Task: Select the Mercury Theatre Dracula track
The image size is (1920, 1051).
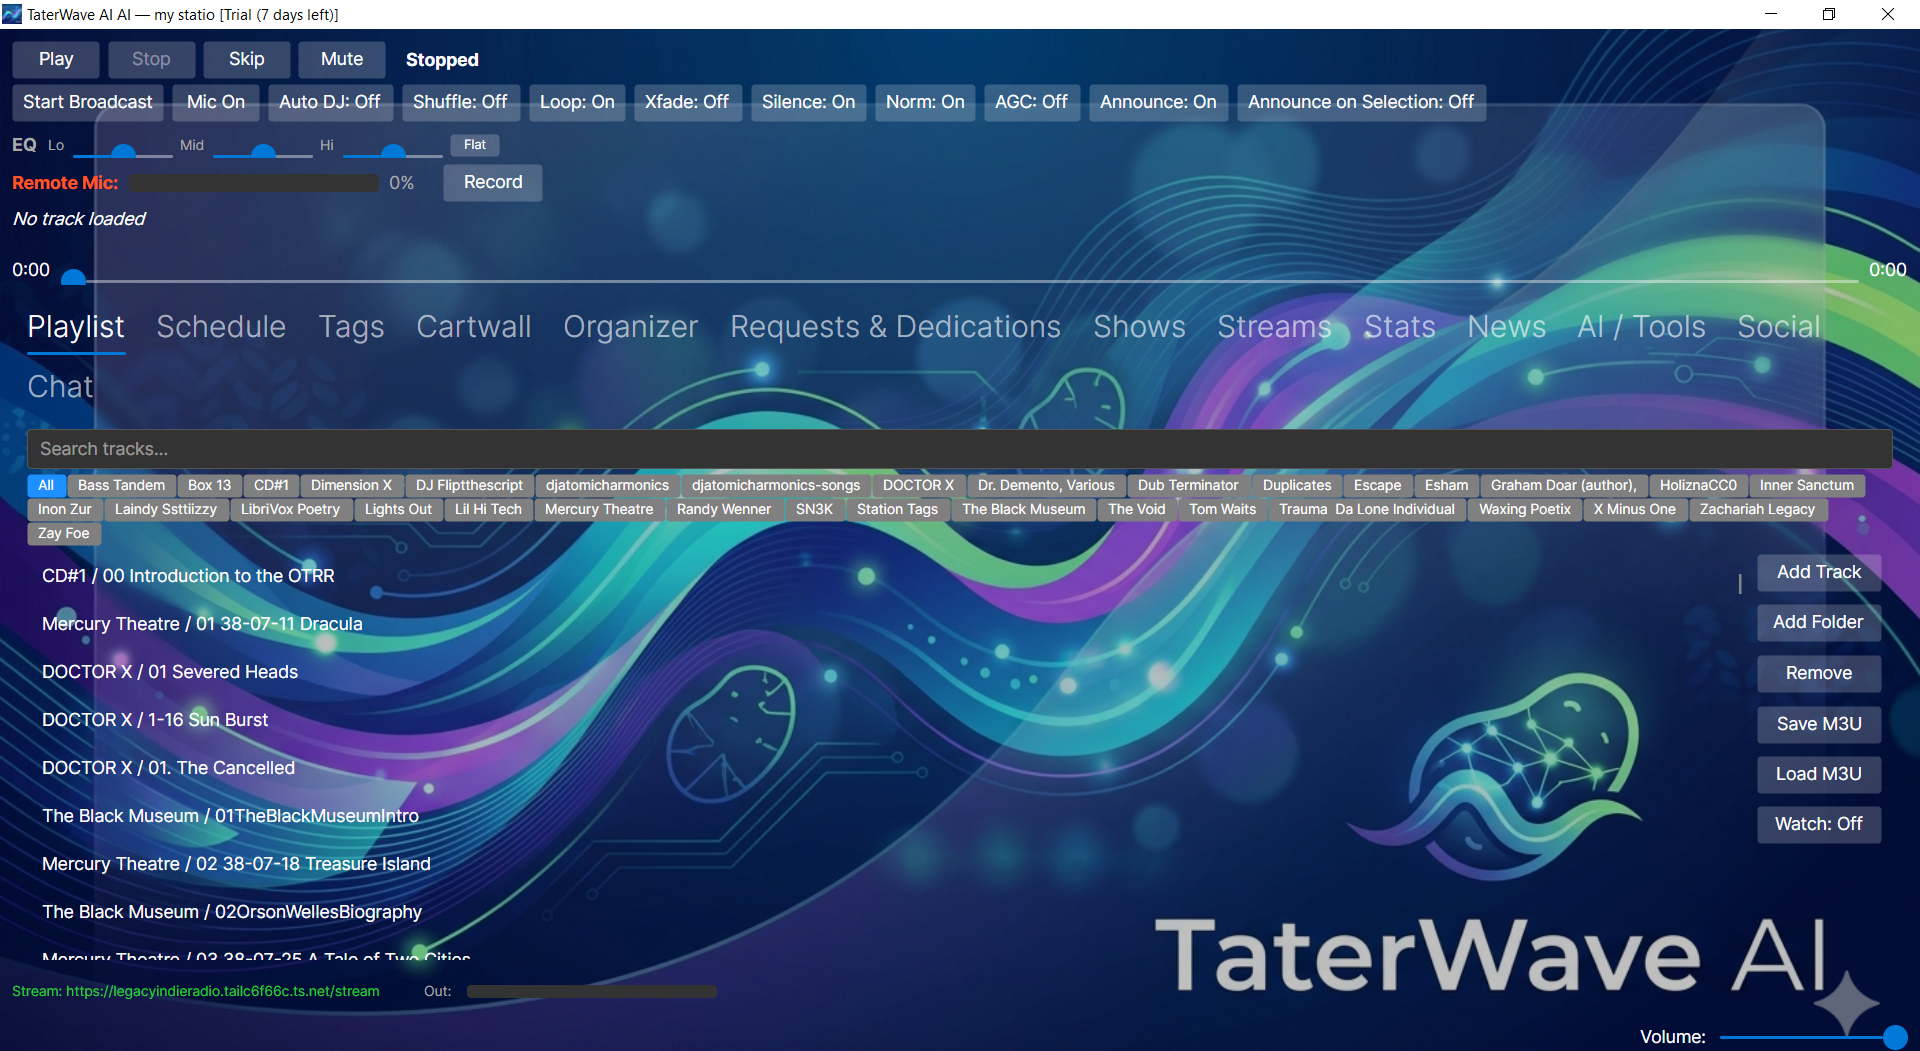Action: (201, 623)
